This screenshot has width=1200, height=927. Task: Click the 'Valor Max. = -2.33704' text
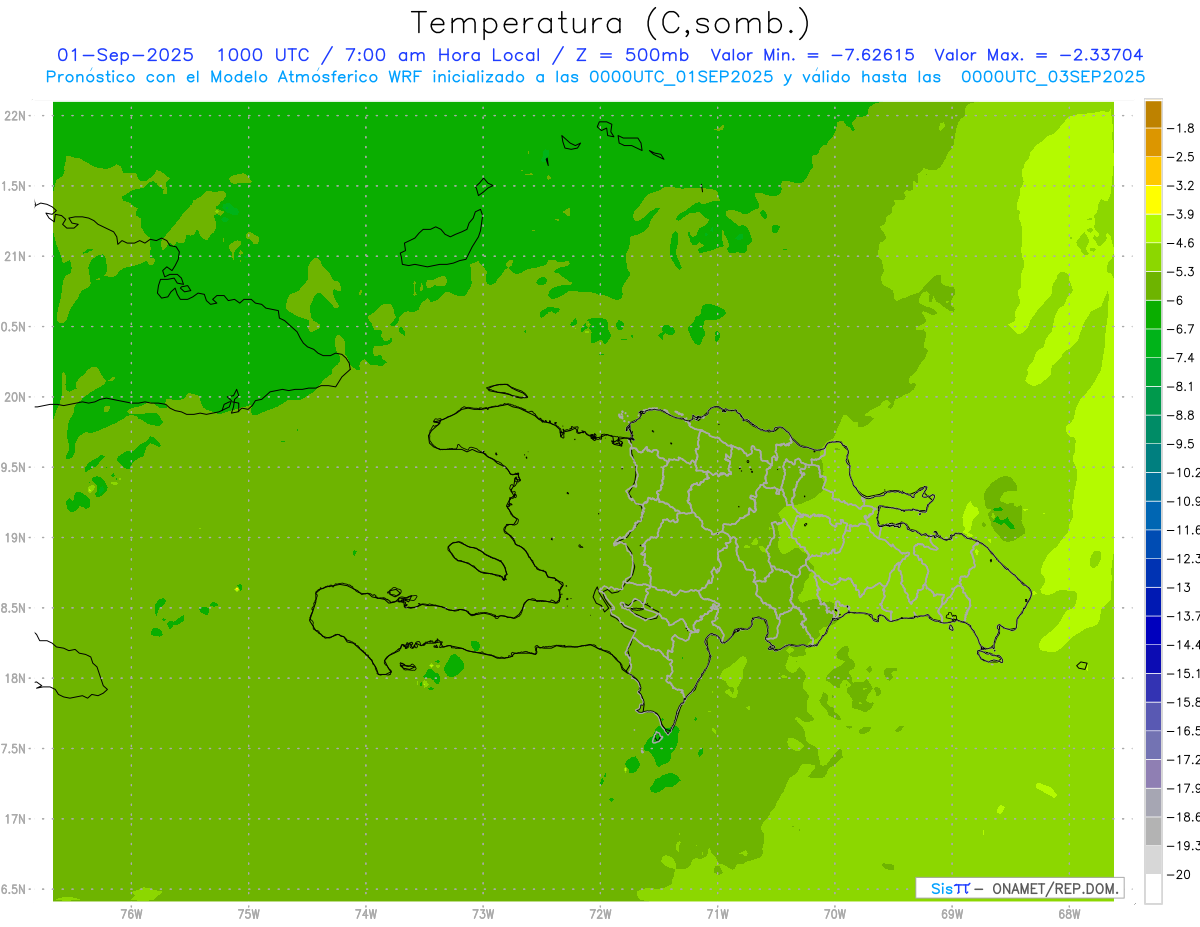1039,55
